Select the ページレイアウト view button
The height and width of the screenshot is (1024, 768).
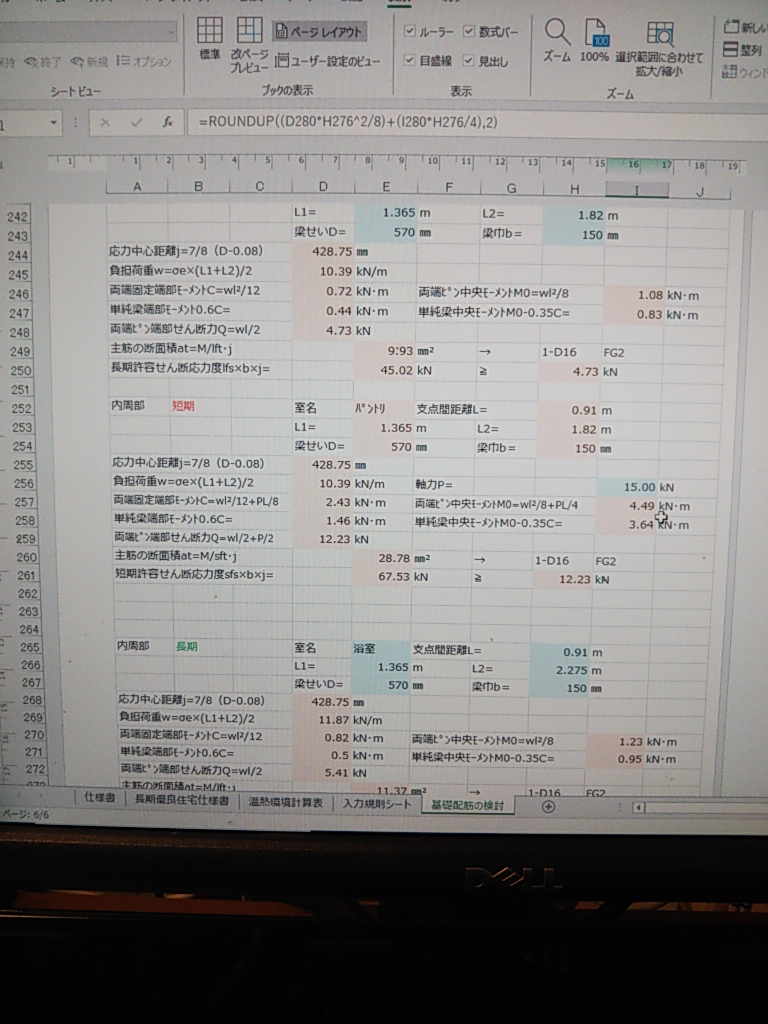click(x=319, y=32)
